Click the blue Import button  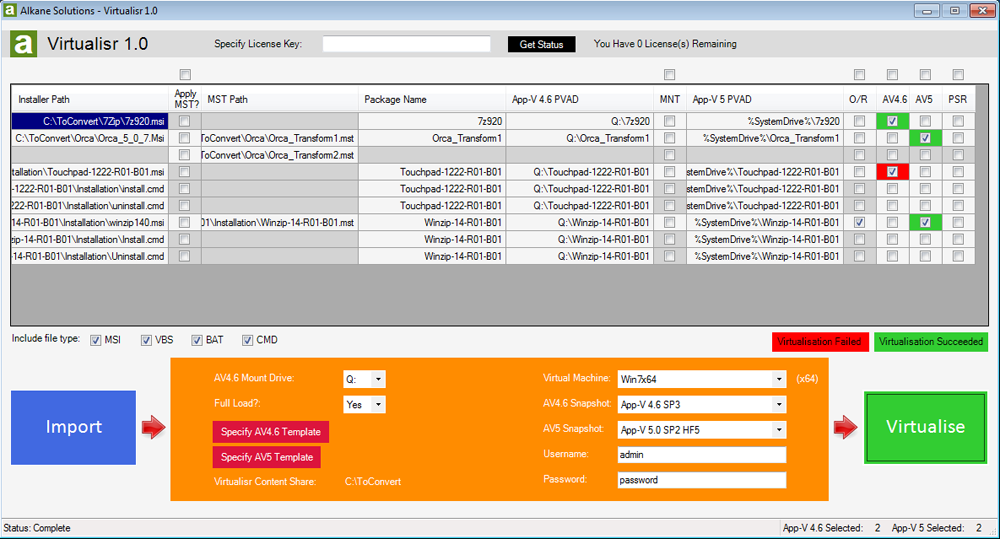click(73, 427)
